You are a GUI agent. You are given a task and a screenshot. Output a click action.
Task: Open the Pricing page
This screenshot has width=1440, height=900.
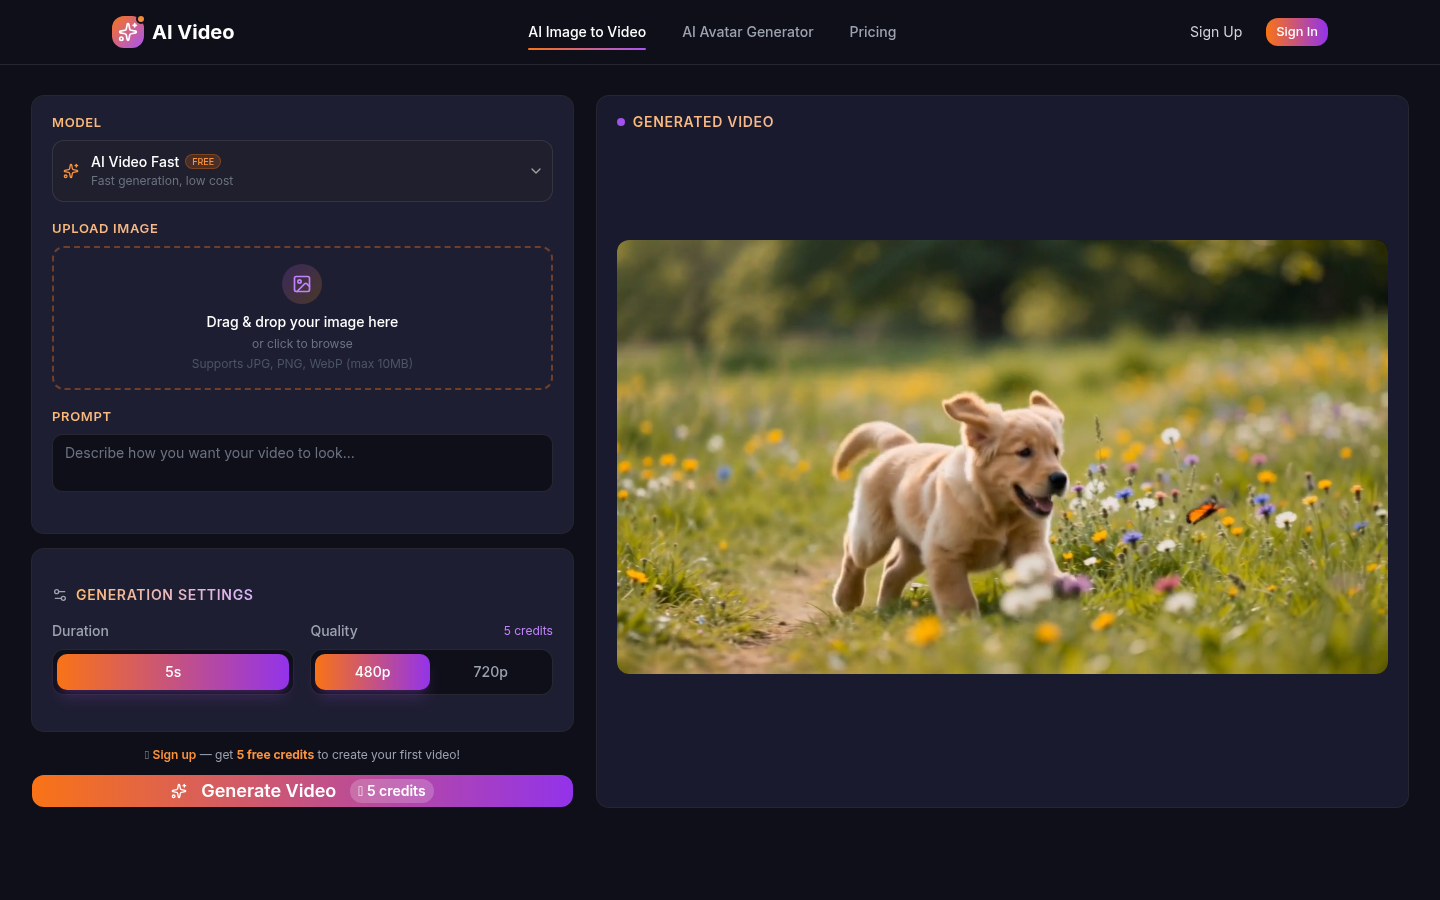[873, 32]
